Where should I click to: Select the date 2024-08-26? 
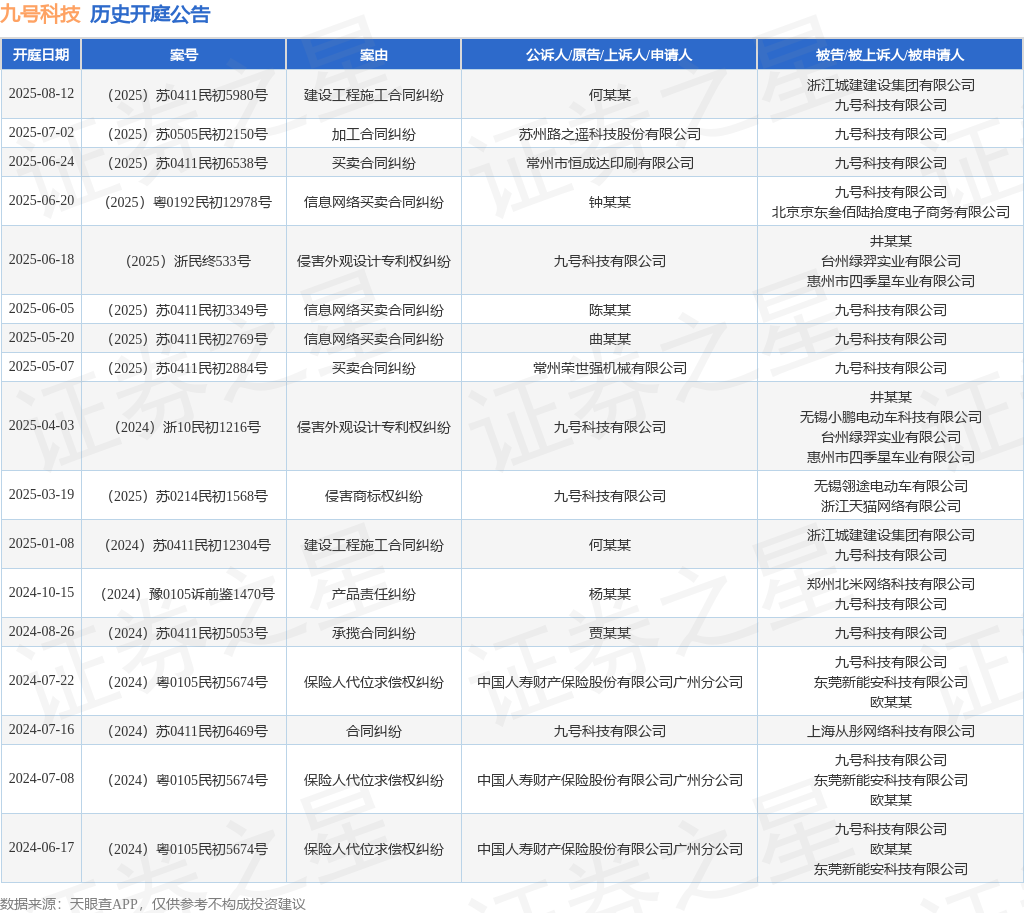point(41,632)
